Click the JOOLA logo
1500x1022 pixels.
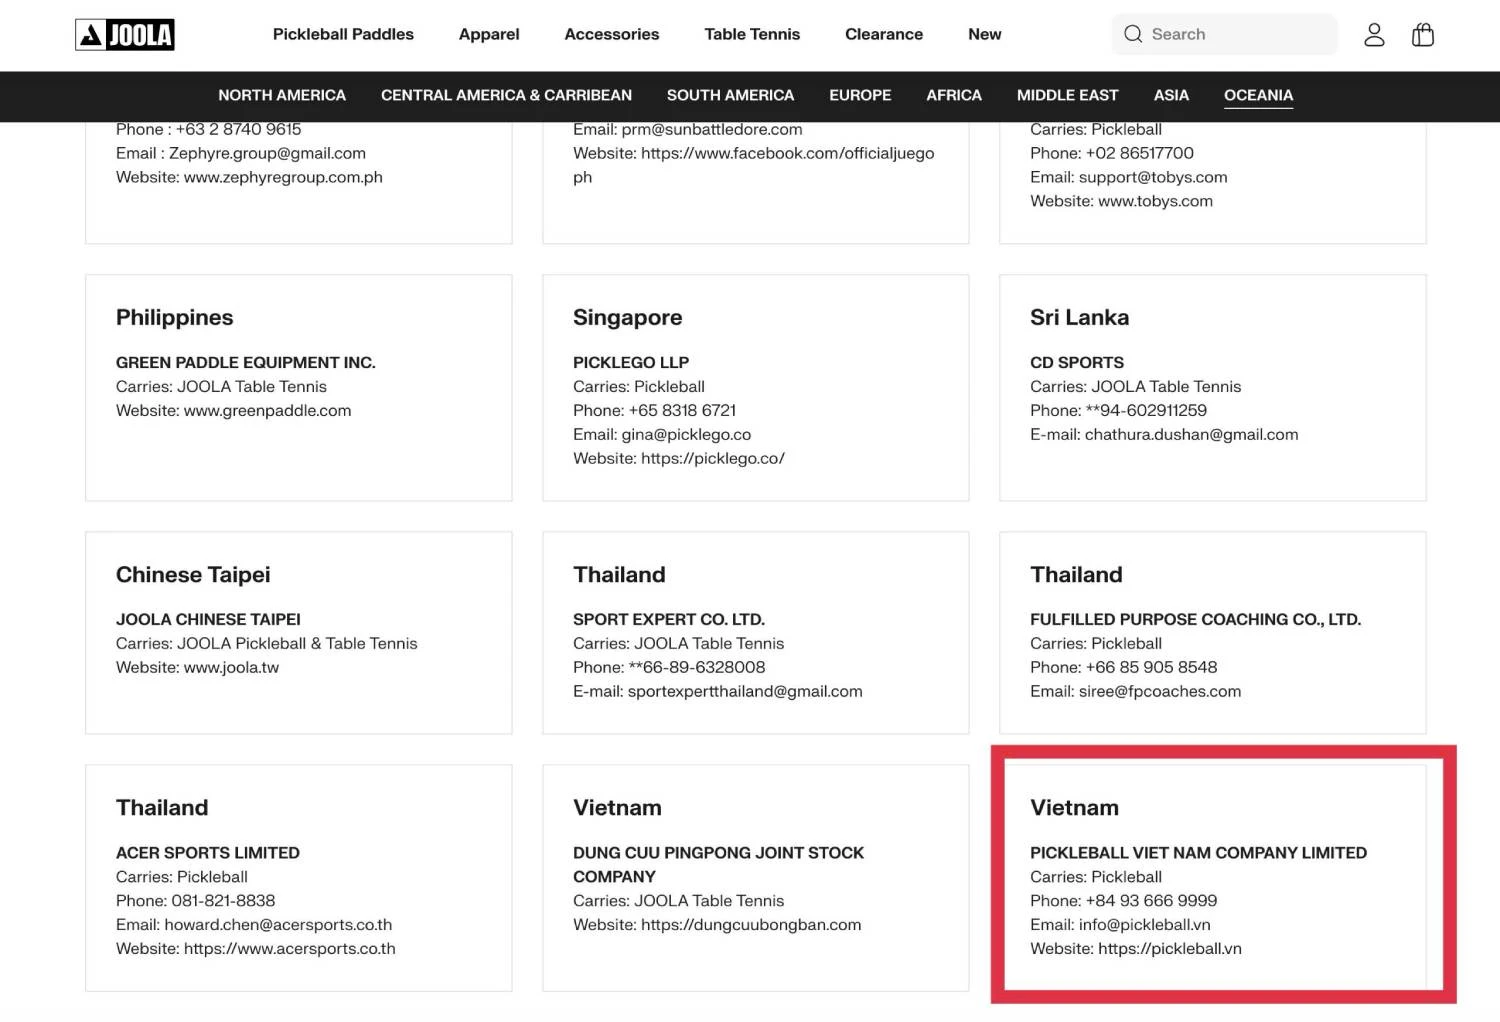[x=125, y=35]
